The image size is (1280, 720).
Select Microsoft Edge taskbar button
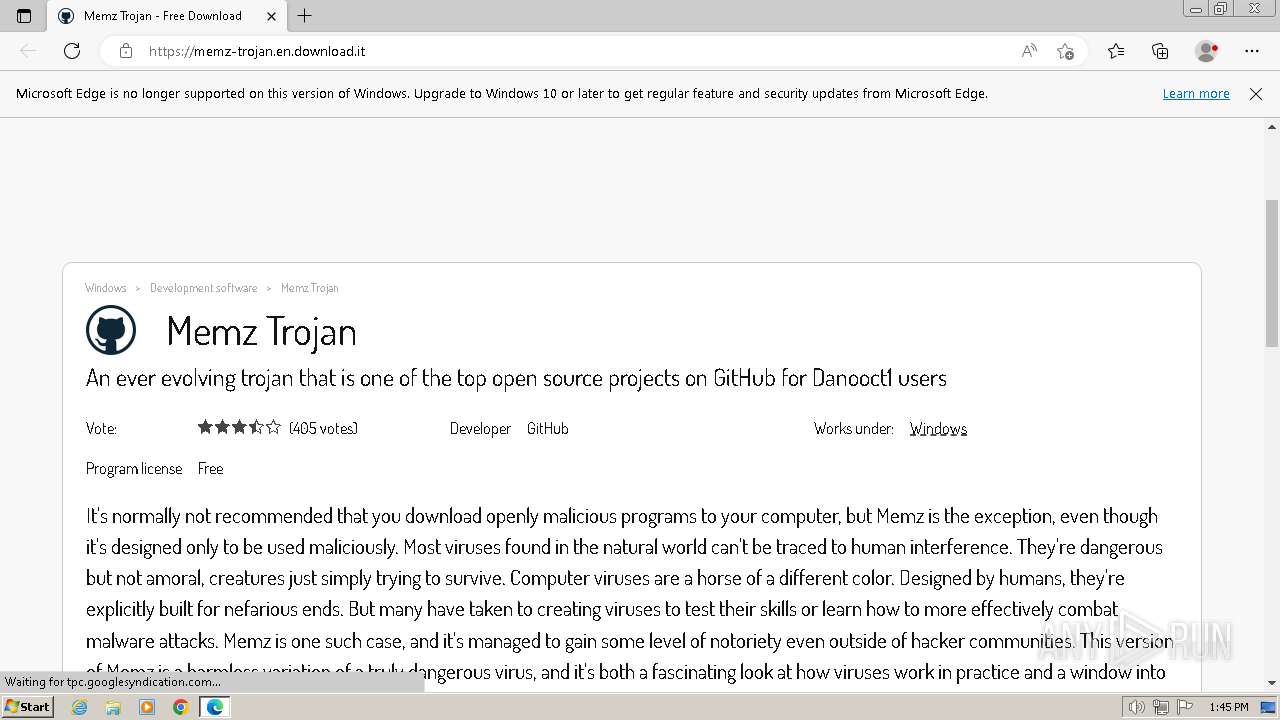214,707
